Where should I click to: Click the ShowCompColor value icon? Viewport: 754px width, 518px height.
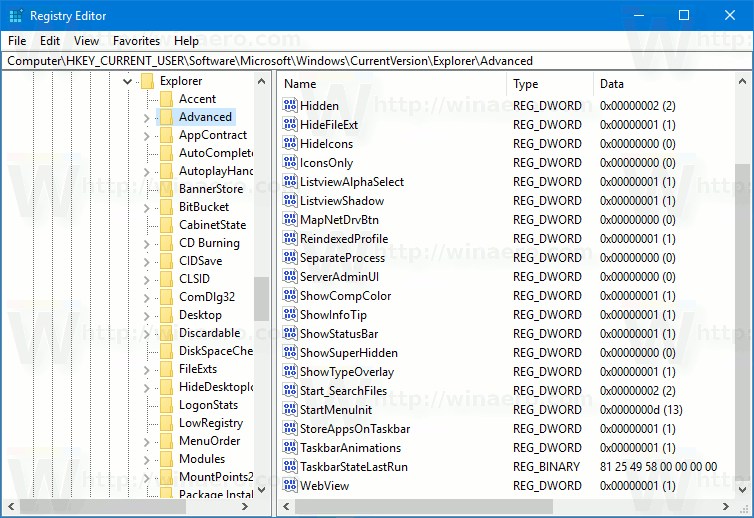[x=290, y=295]
